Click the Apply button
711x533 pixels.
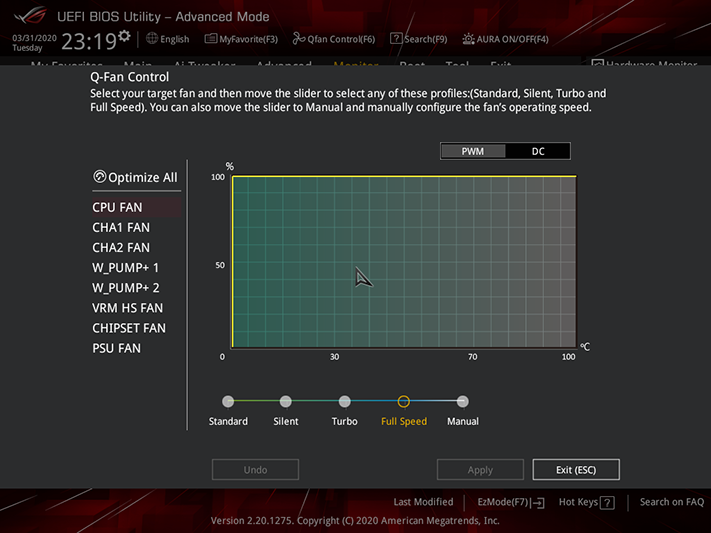[480, 469]
